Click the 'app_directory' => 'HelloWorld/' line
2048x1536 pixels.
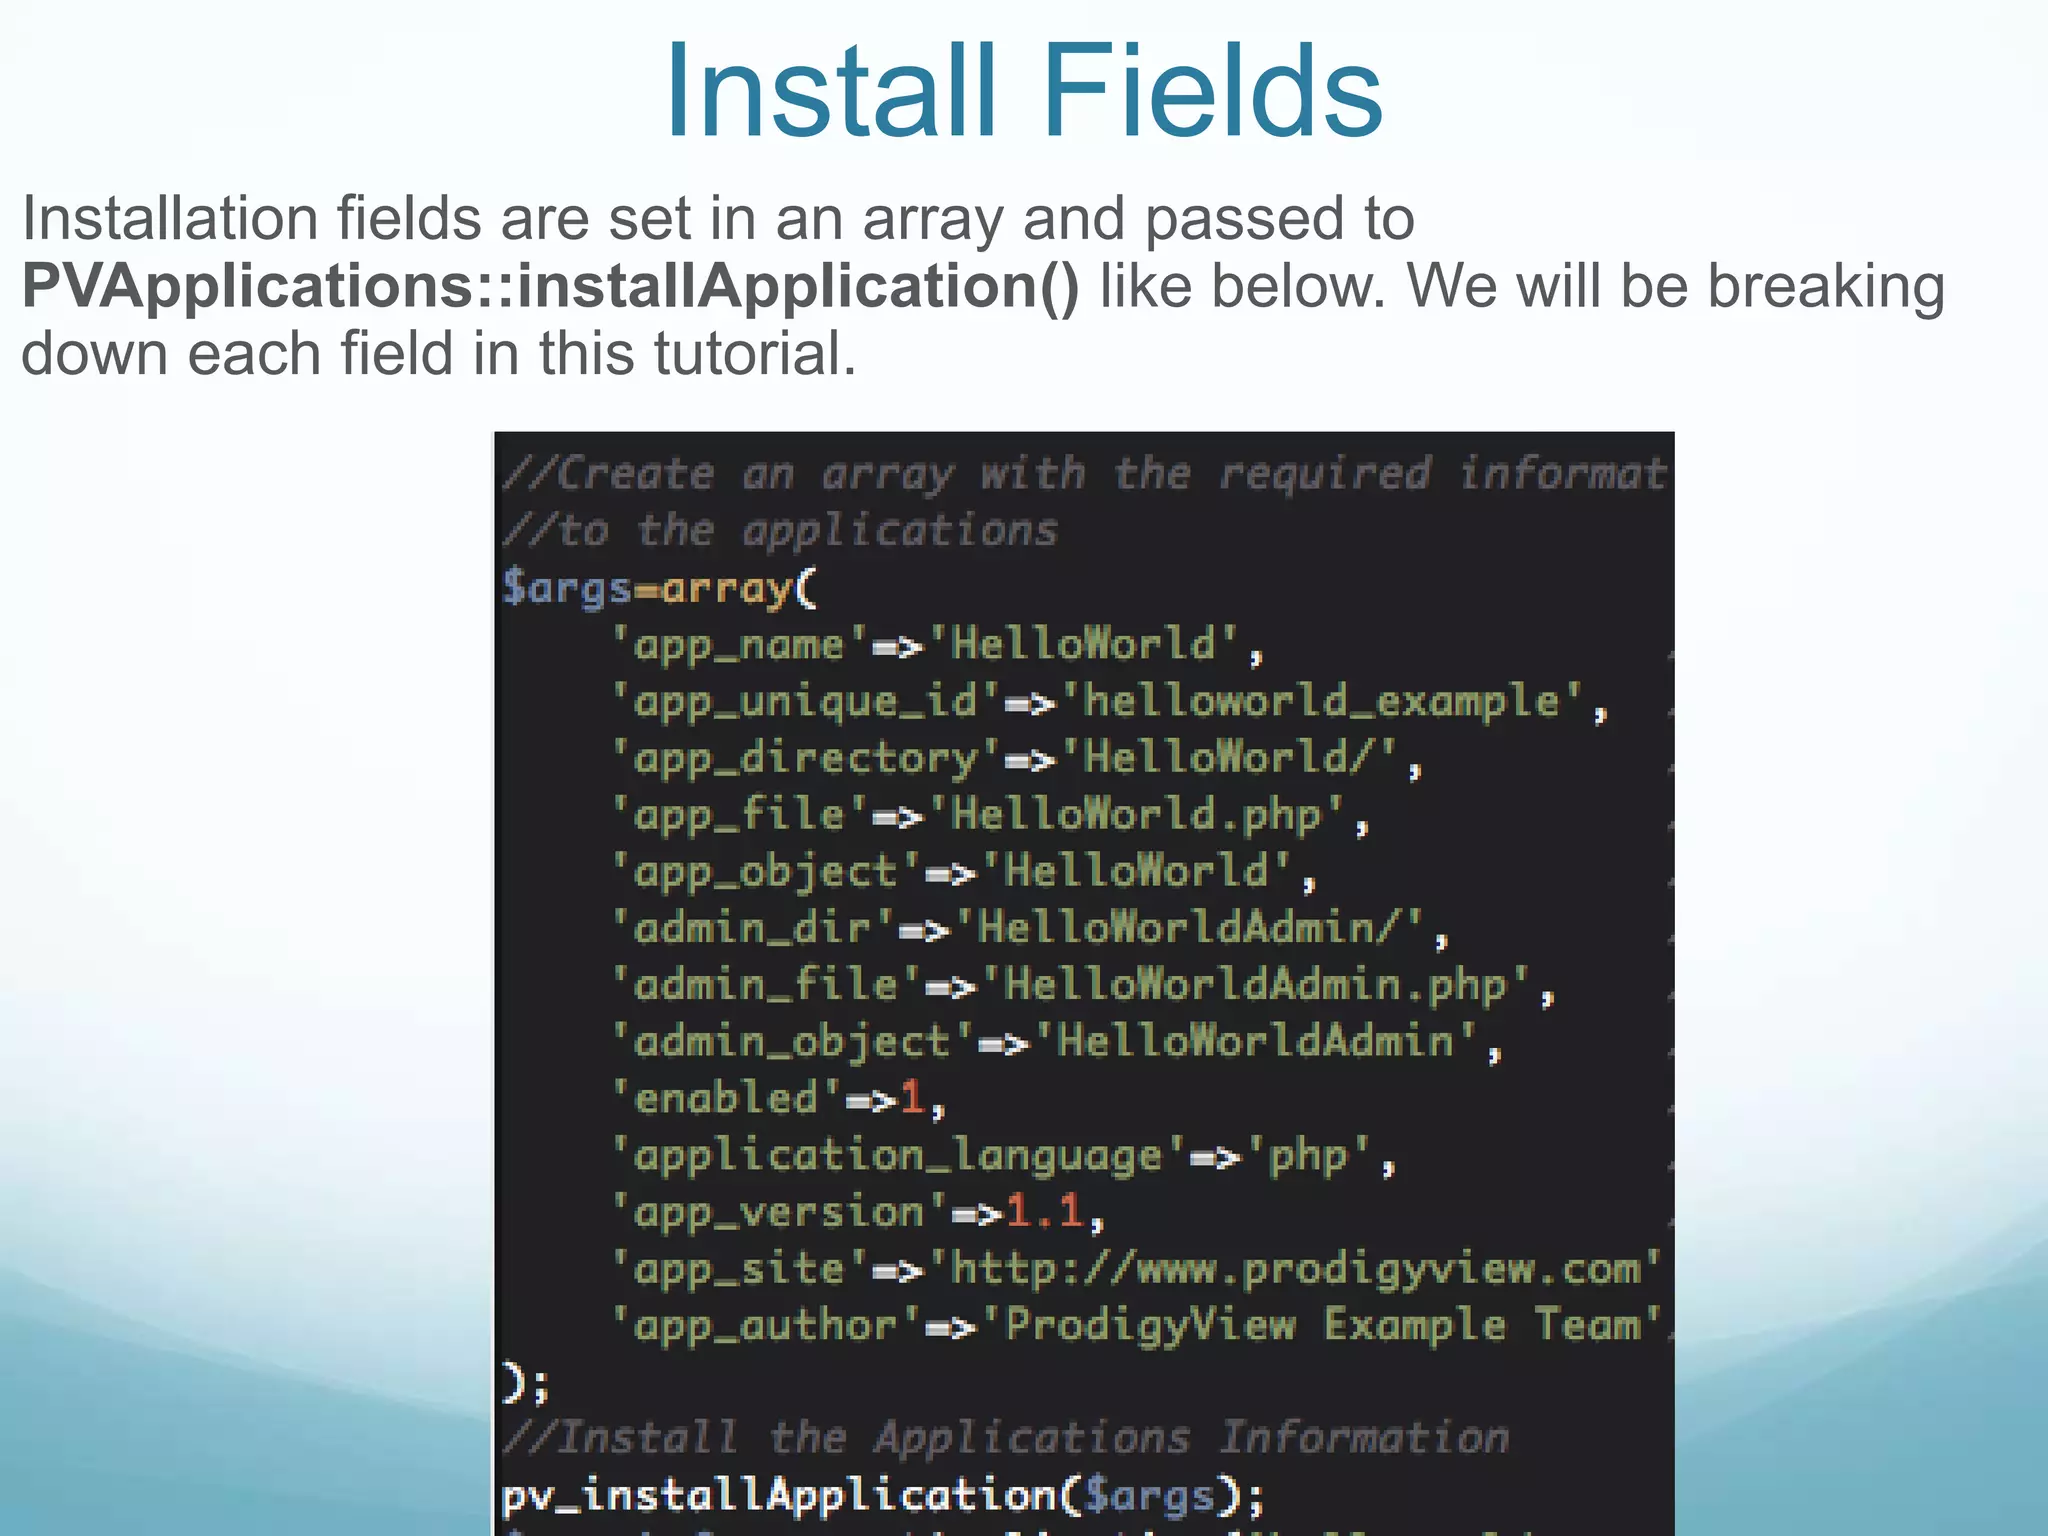coord(1016,758)
